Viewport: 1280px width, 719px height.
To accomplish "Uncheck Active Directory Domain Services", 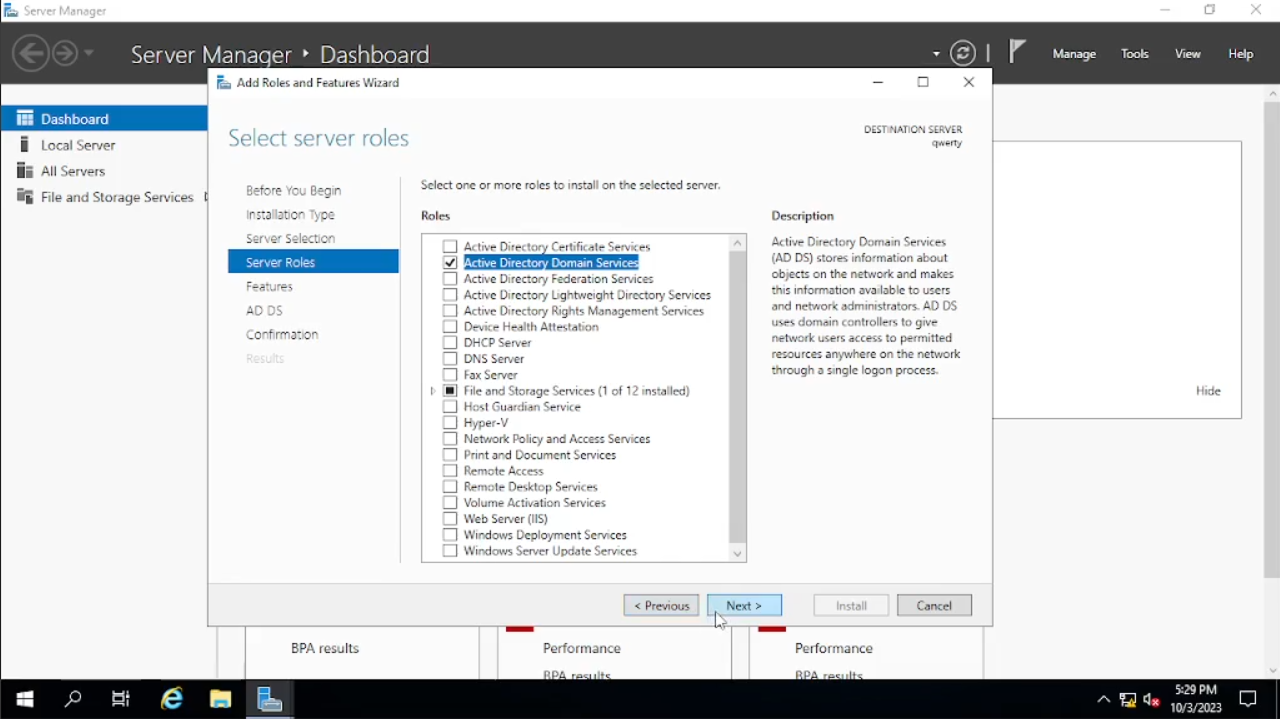I will pyautogui.click(x=450, y=263).
